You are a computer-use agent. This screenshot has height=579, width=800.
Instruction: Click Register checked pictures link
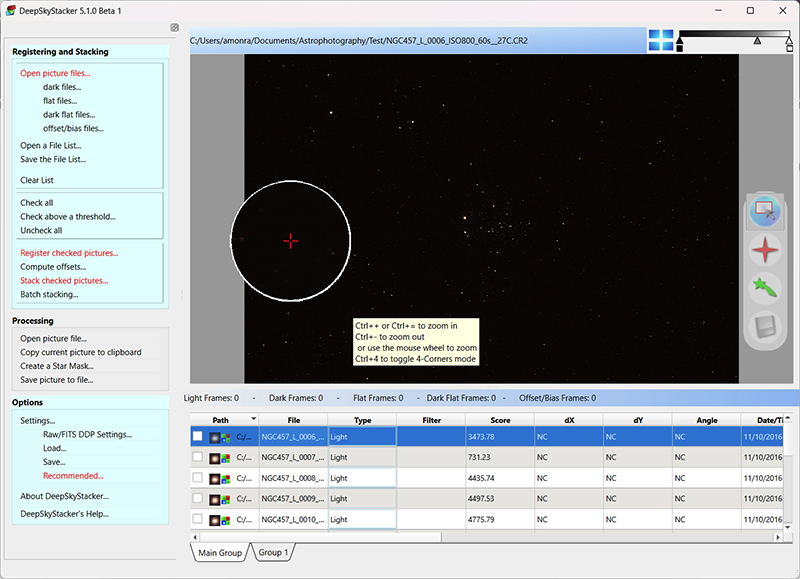[x=69, y=253]
